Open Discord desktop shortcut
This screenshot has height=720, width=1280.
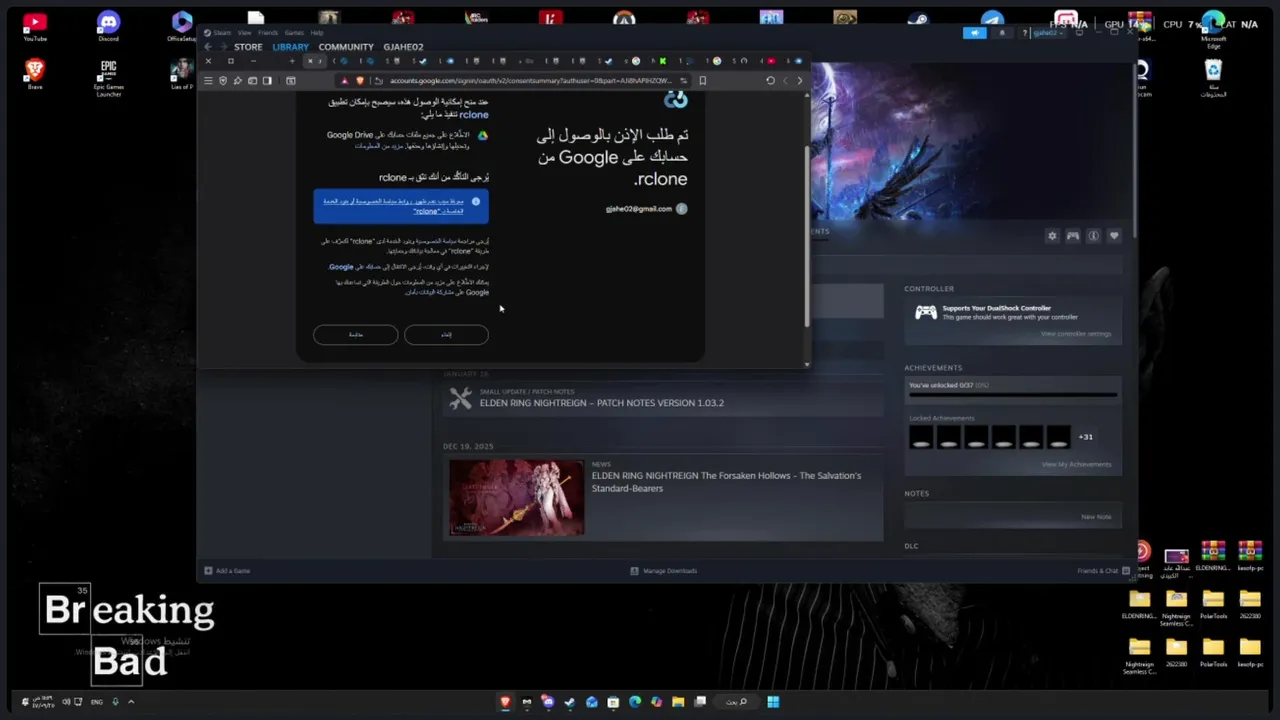[108, 26]
